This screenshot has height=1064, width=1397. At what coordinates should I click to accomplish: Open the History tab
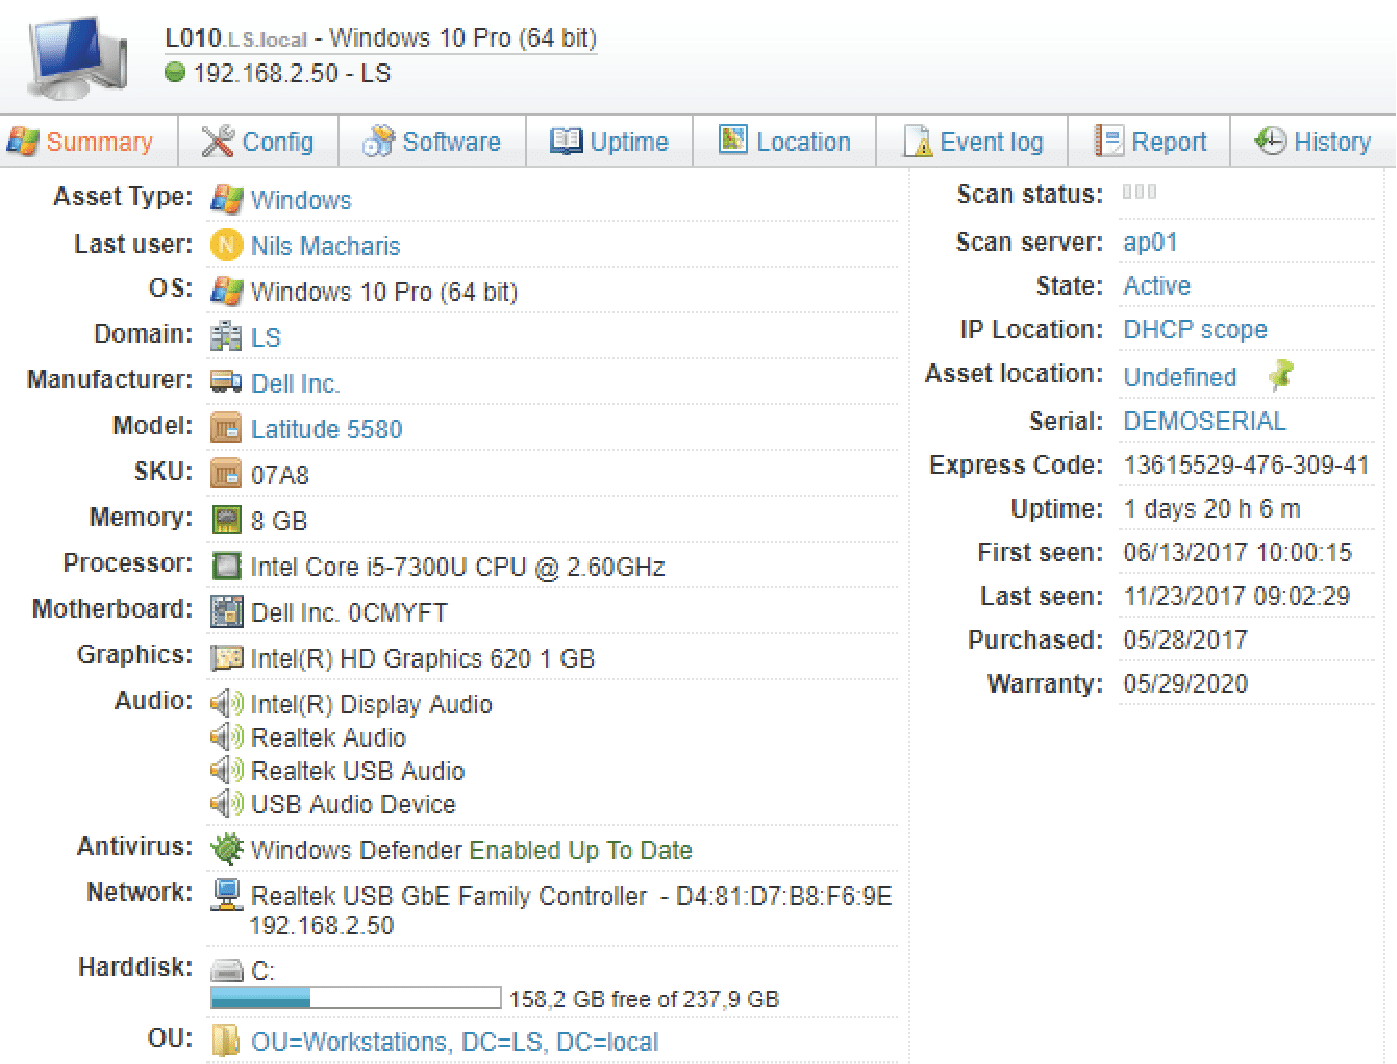[1313, 142]
